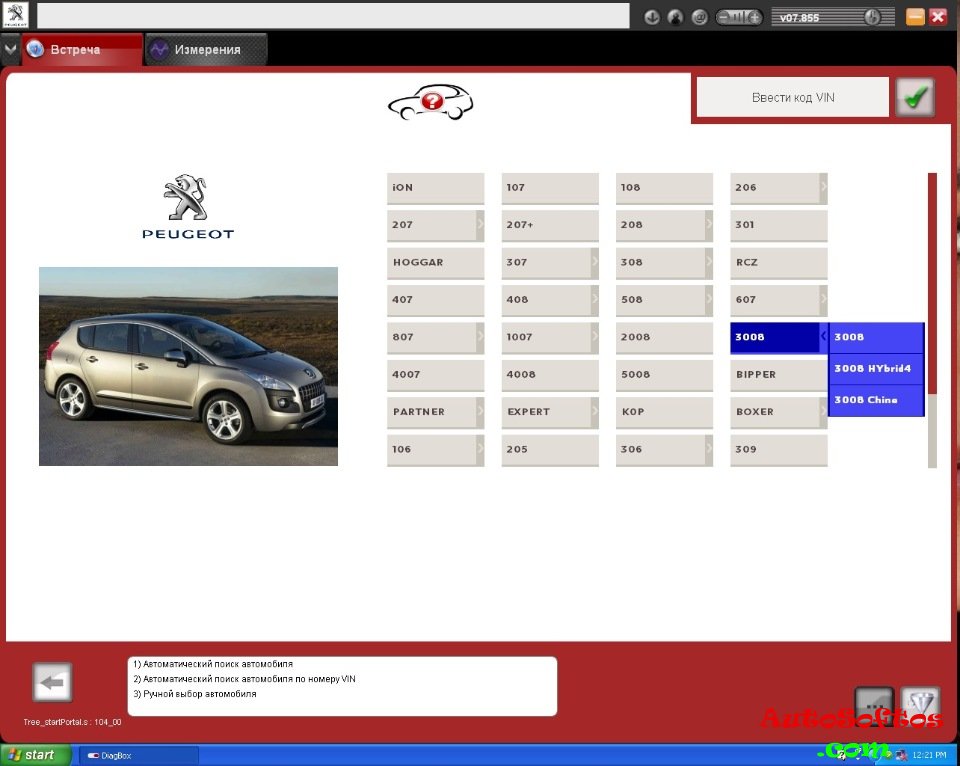Click the back arrow button

tap(52, 682)
